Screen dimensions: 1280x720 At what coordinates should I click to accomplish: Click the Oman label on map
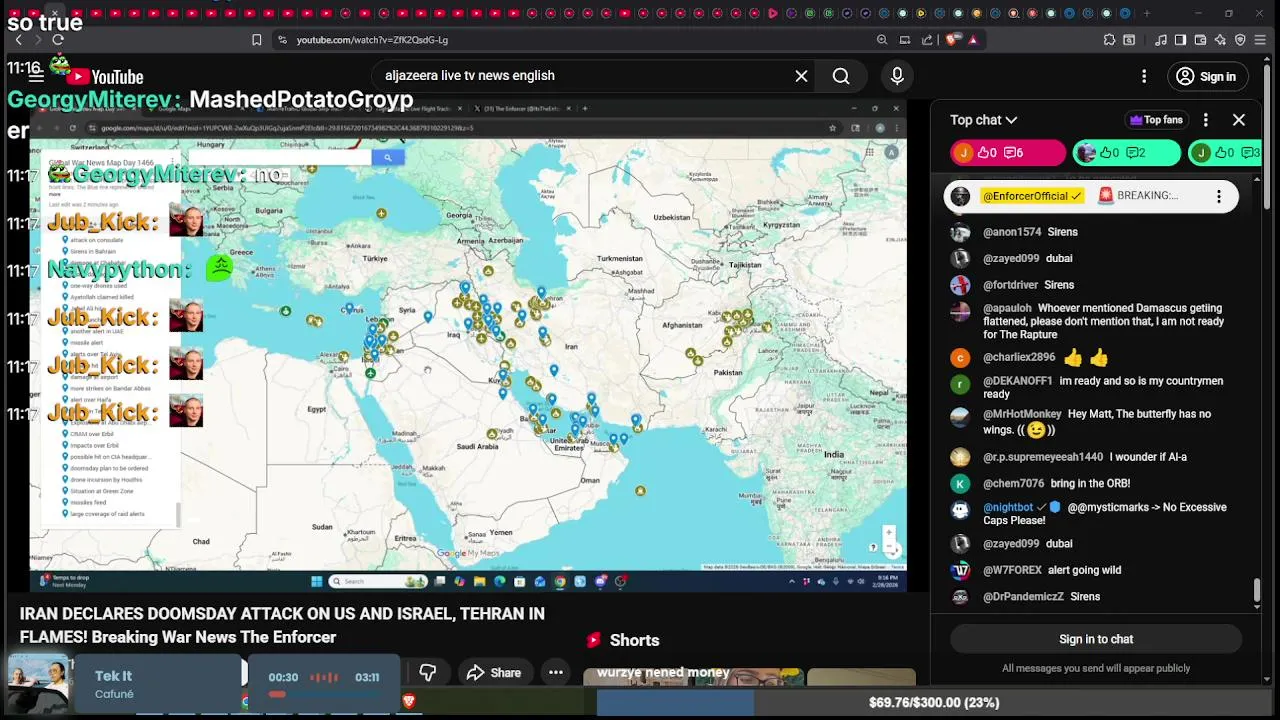pos(590,480)
